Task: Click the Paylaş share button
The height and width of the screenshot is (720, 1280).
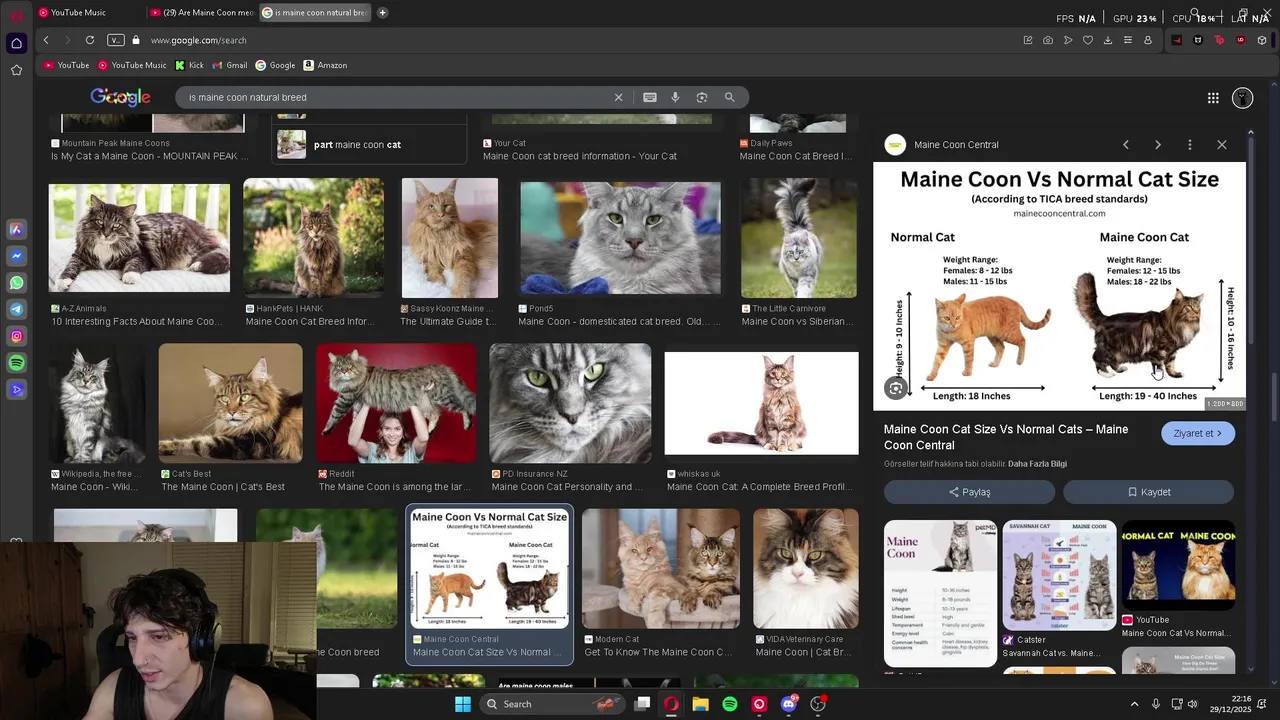Action: [x=969, y=492]
